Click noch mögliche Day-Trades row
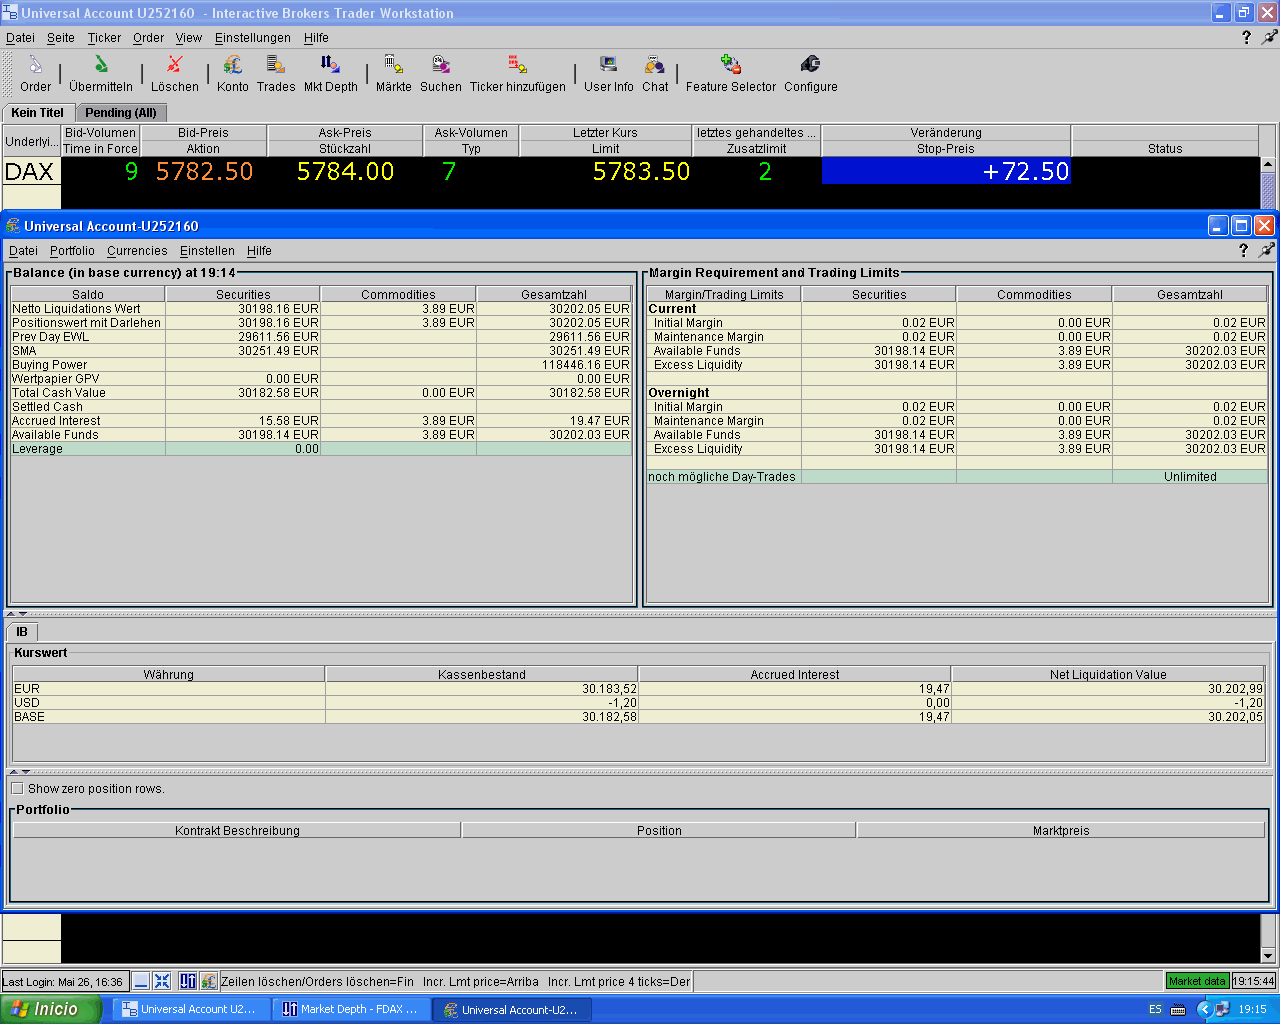 [957, 477]
